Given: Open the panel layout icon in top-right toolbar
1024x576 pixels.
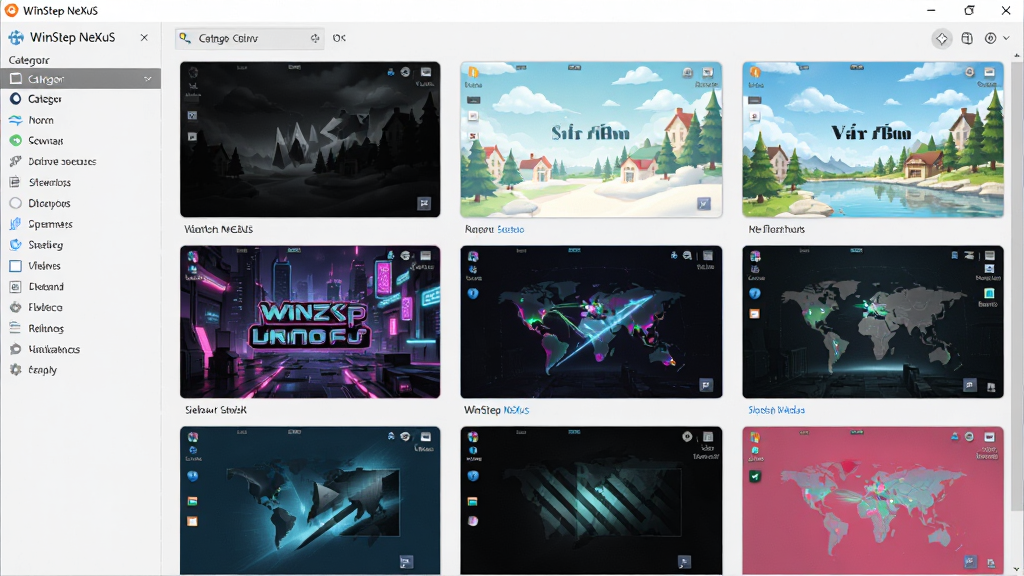Looking at the screenshot, I should tap(967, 39).
